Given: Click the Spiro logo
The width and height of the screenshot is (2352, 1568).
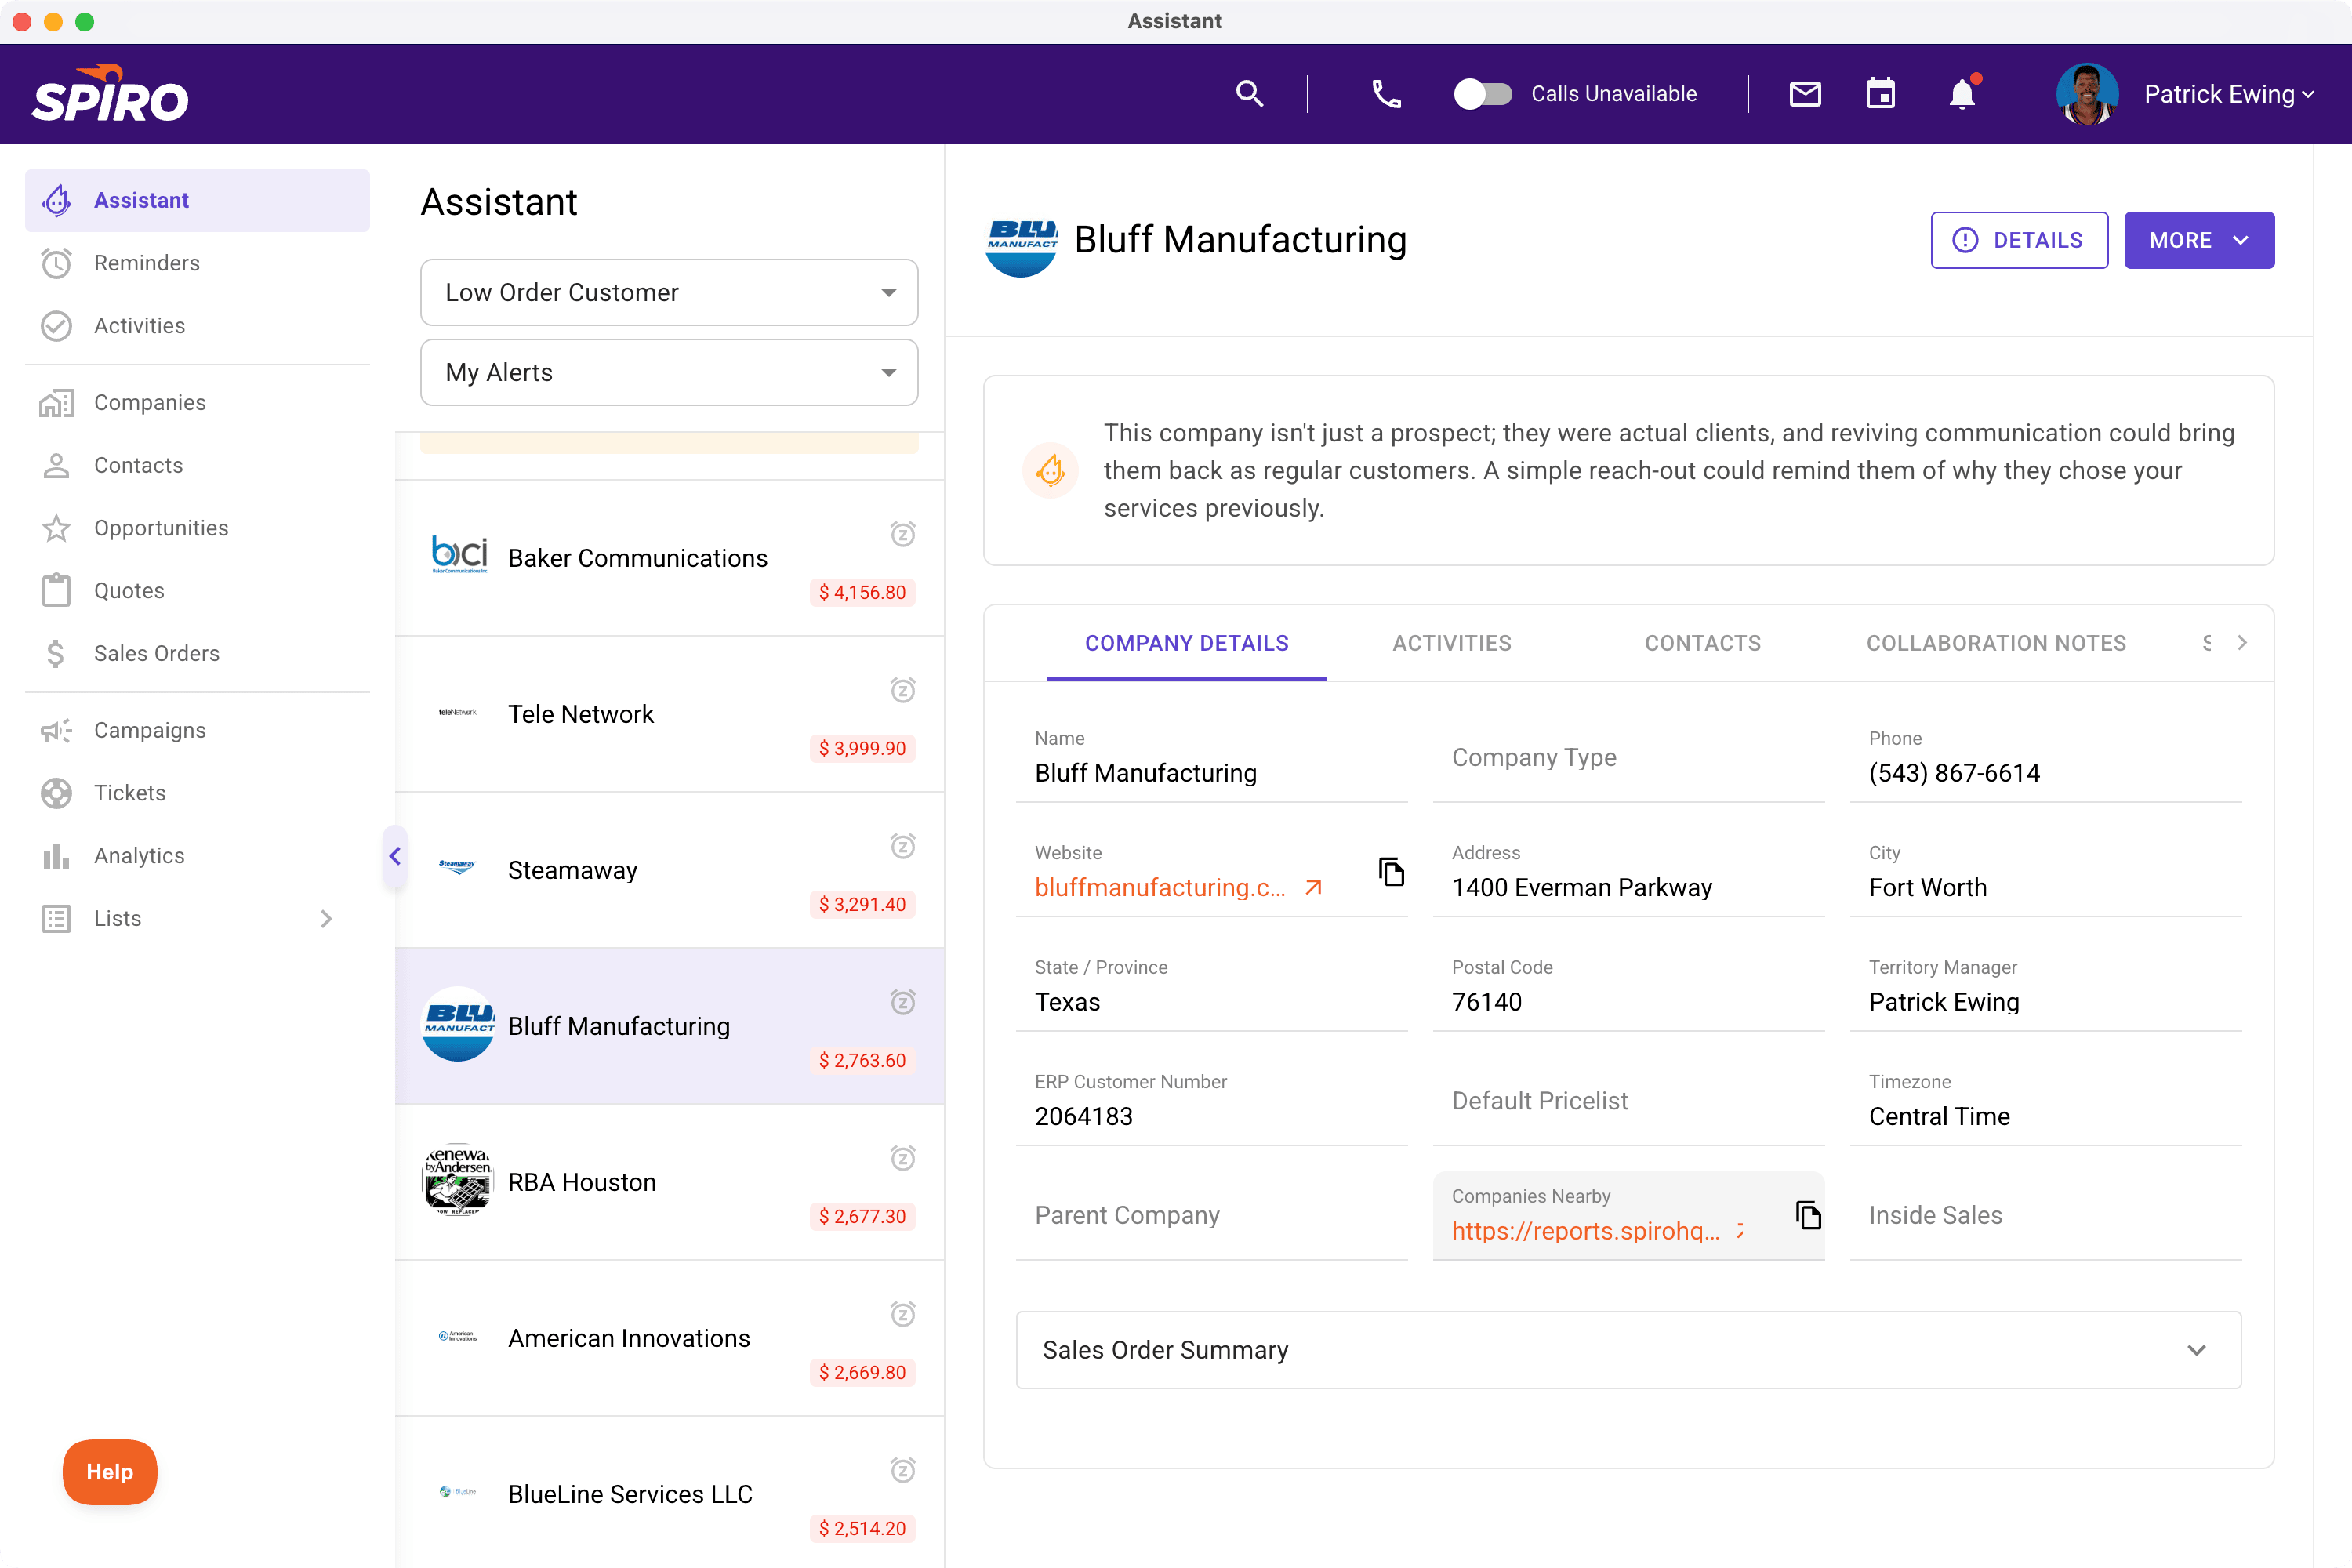Looking at the screenshot, I should [x=110, y=94].
